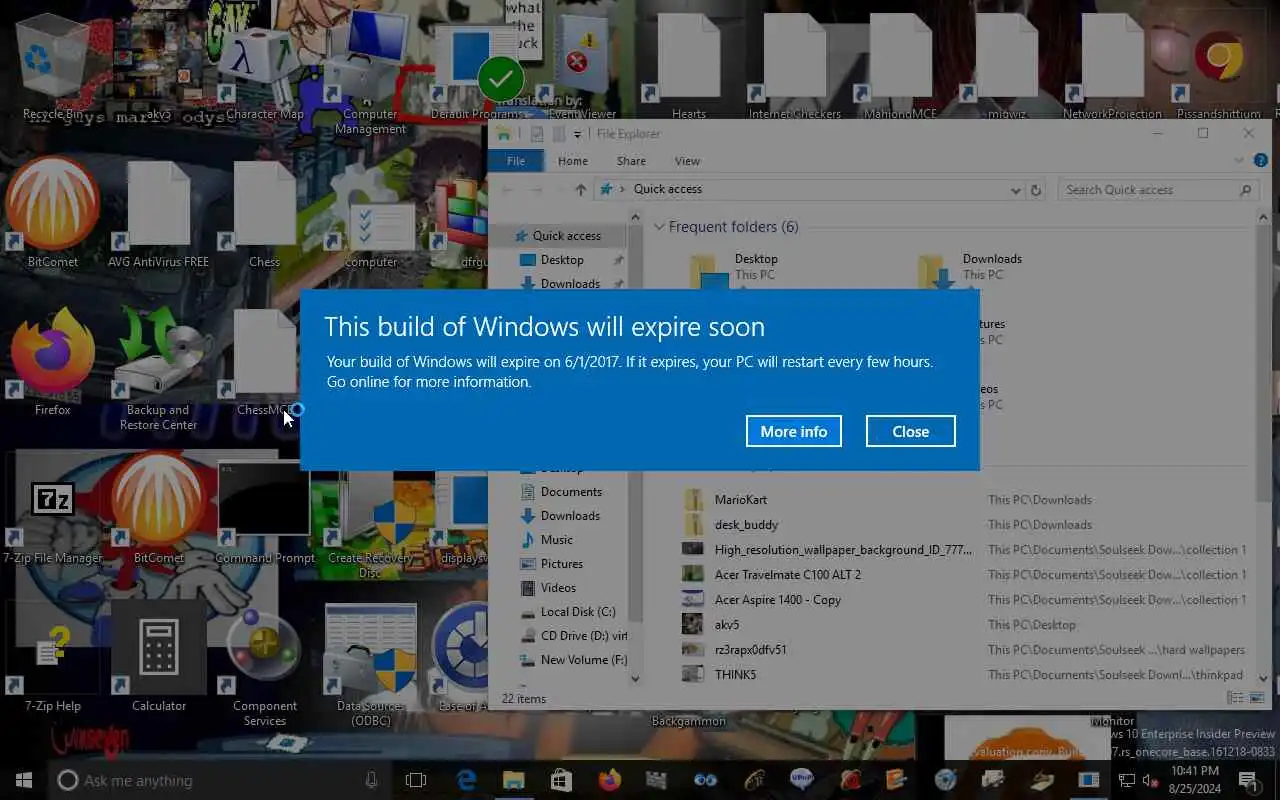The image size is (1280, 800).
Task: Select Videos in the navigation pane
Action: [559, 588]
